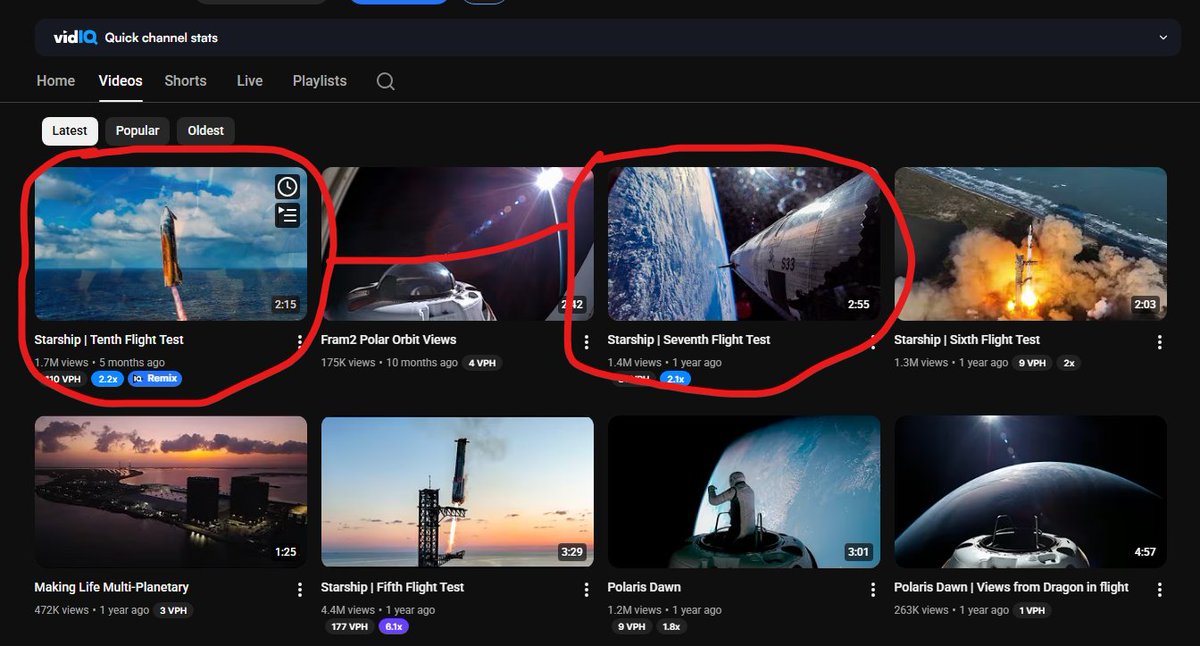Click the 9 VPH badge under Sixth Flight Test
Image resolution: width=1200 pixels, height=646 pixels.
[1033, 363]
